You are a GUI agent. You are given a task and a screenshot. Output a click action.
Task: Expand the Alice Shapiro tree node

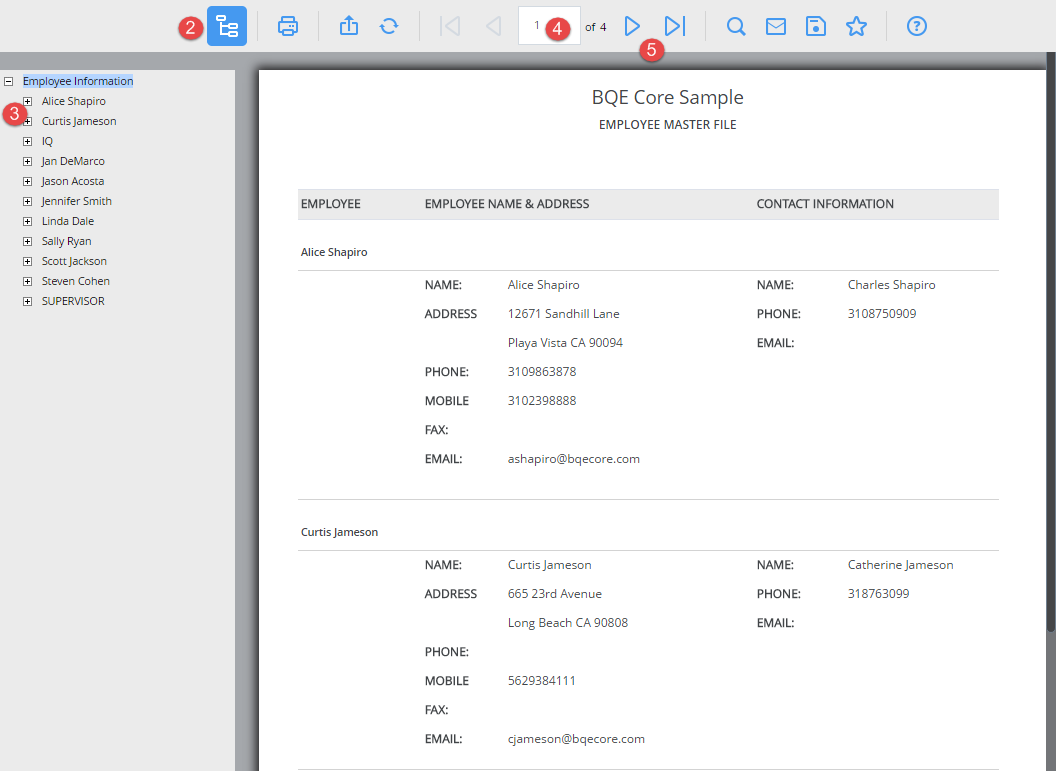pos(28,101)
